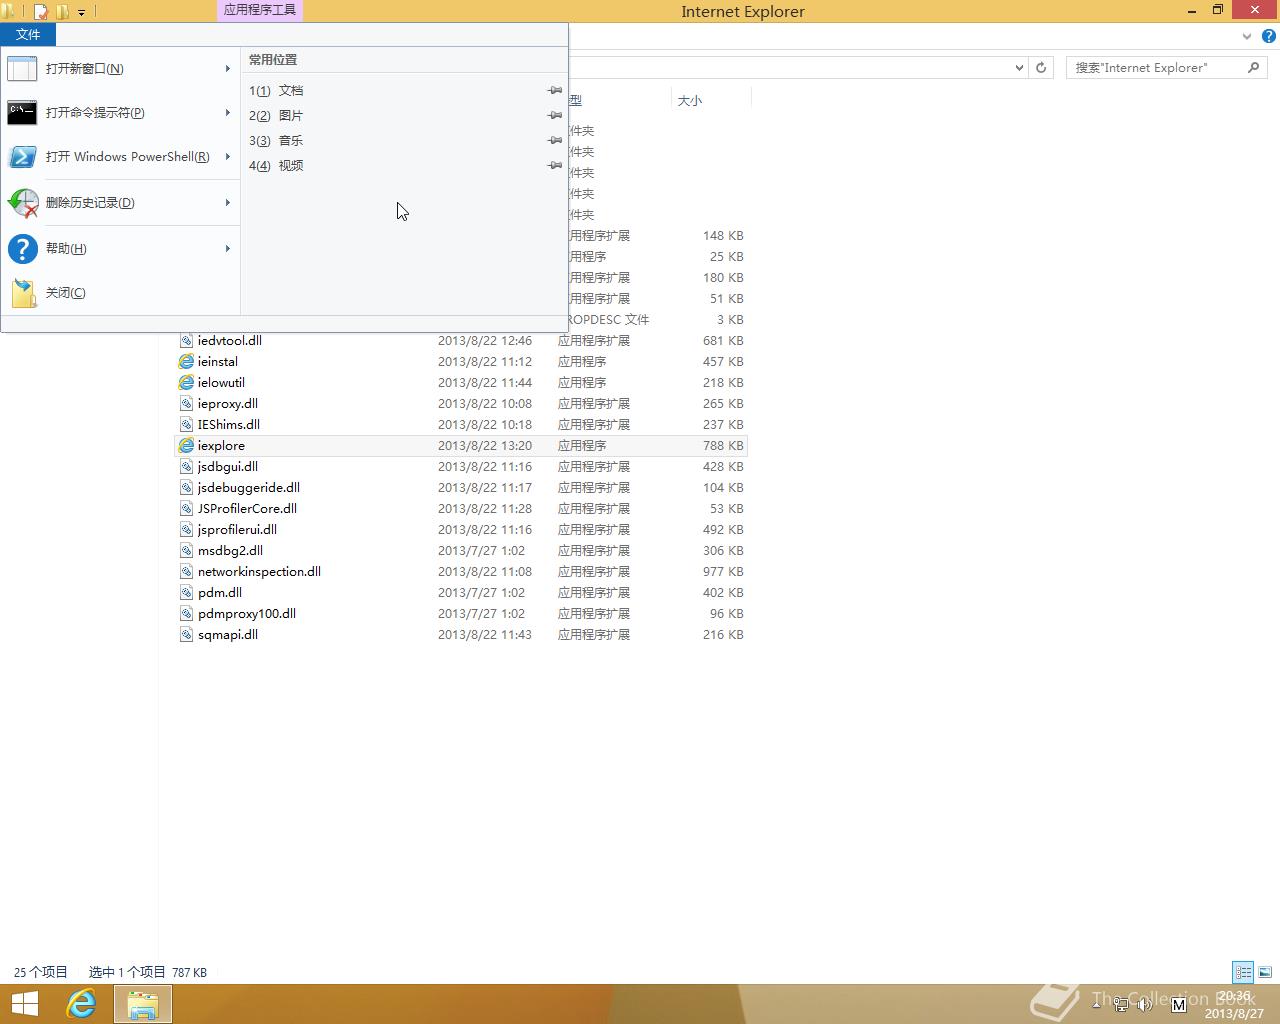Click the delete history icon
Image resolution: width=1280 pixels, height=1024 pixels.
[x=22, y=203]
